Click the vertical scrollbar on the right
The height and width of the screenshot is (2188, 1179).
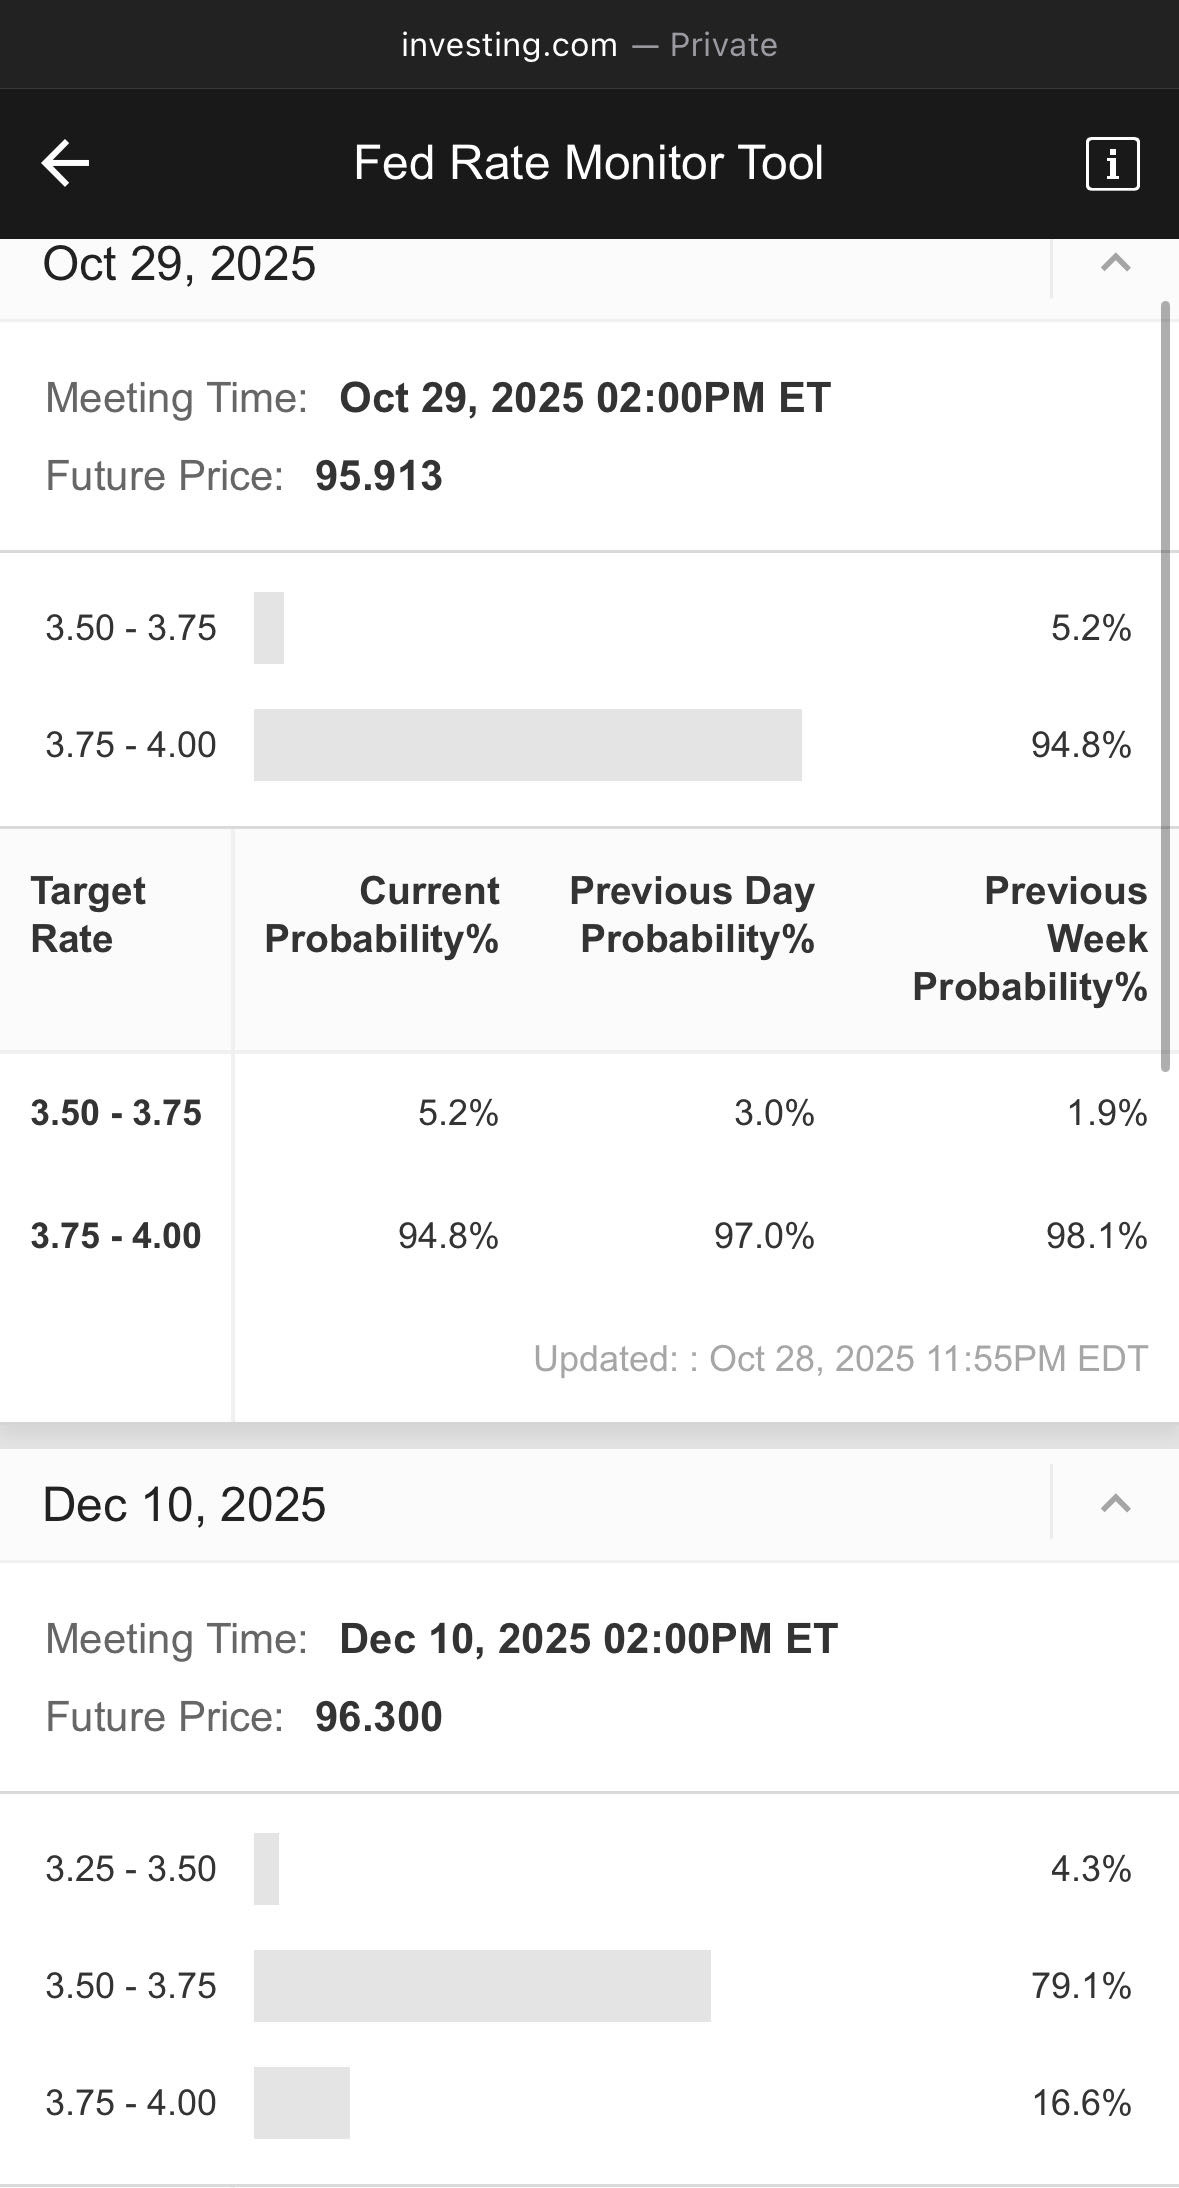(x=1165, y=686)
